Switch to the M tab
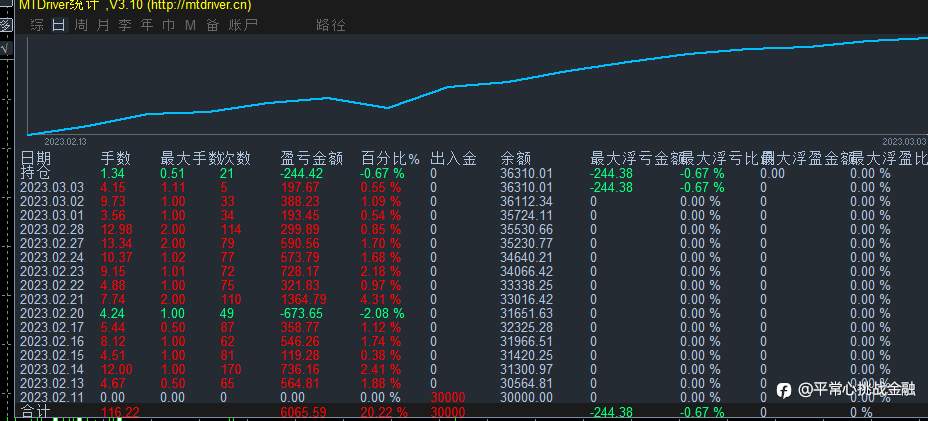928x421 pixels. (190, 25)
